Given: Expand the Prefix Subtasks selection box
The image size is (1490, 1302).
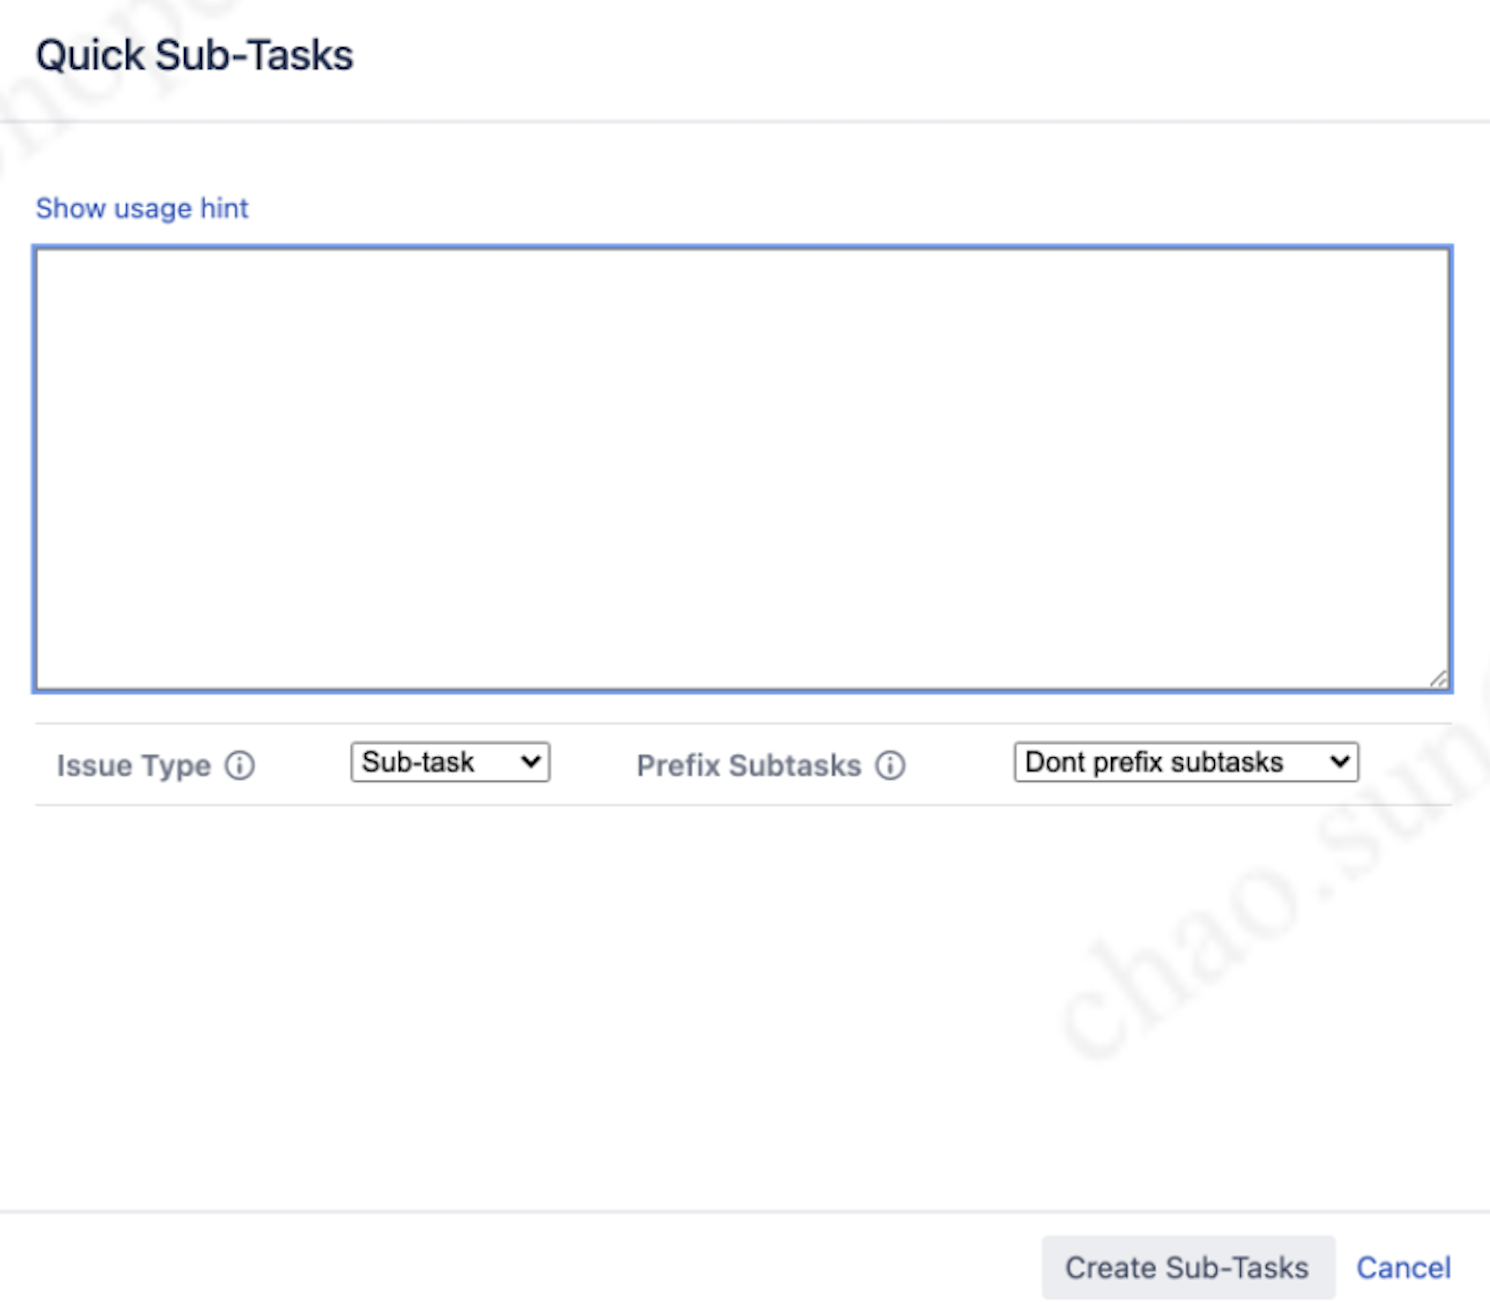Looking at the screenshot, I should (1186, 762).
